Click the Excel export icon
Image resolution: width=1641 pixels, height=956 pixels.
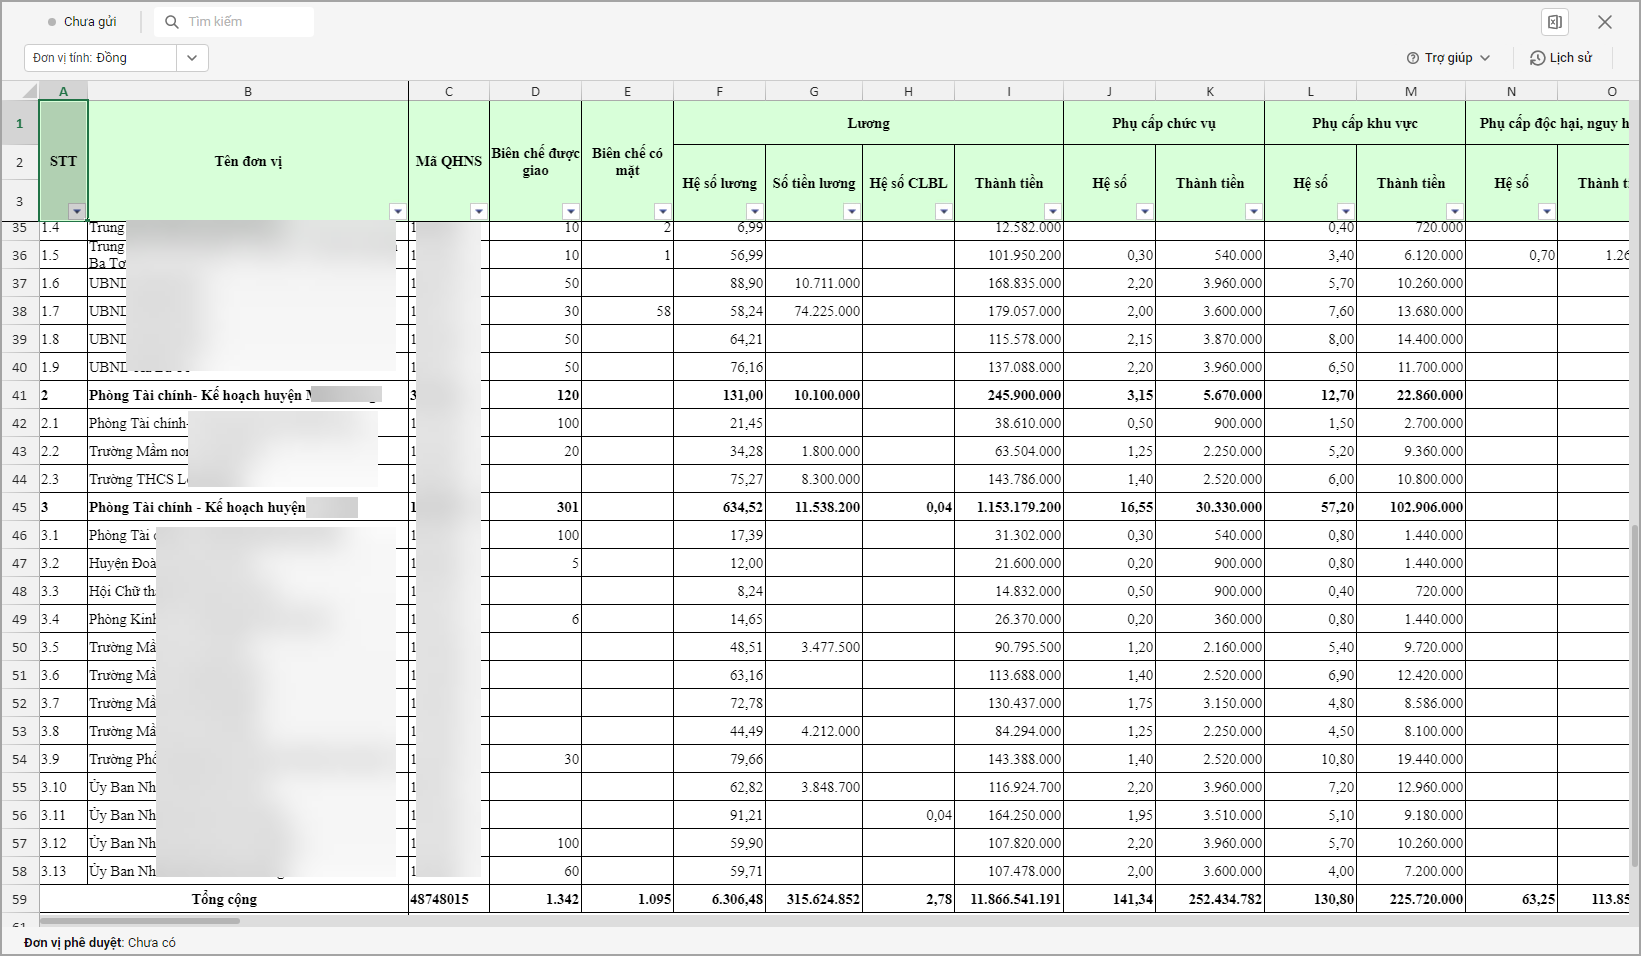click(x=1554, y=22)
